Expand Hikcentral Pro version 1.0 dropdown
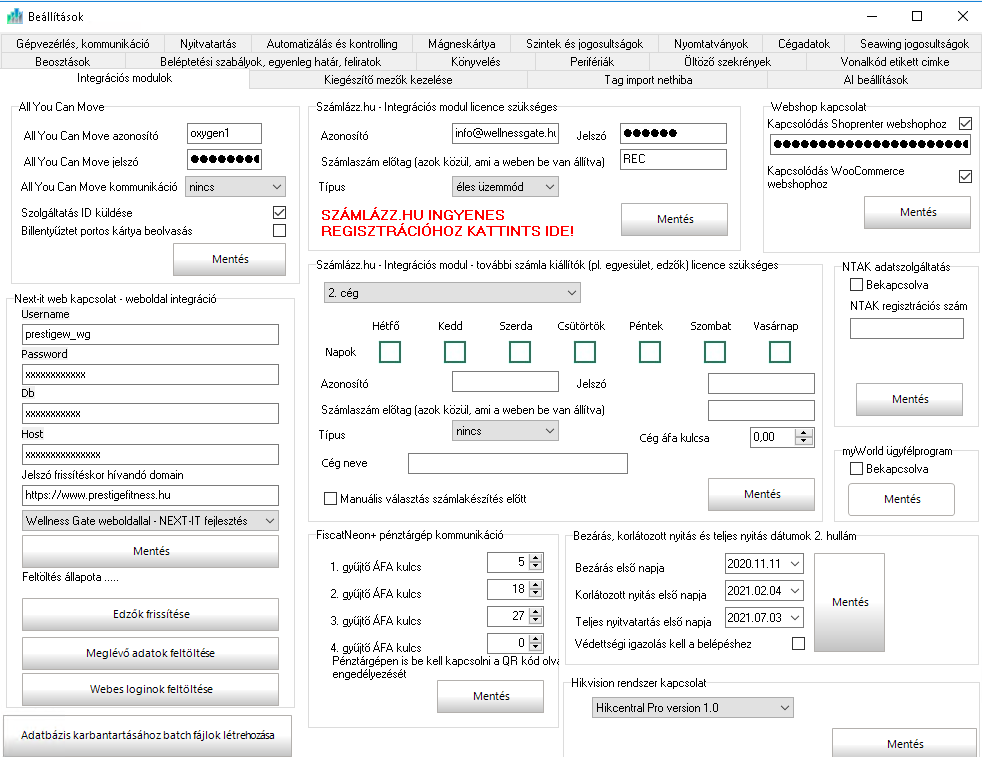982x757 pixels. [693, 708]
